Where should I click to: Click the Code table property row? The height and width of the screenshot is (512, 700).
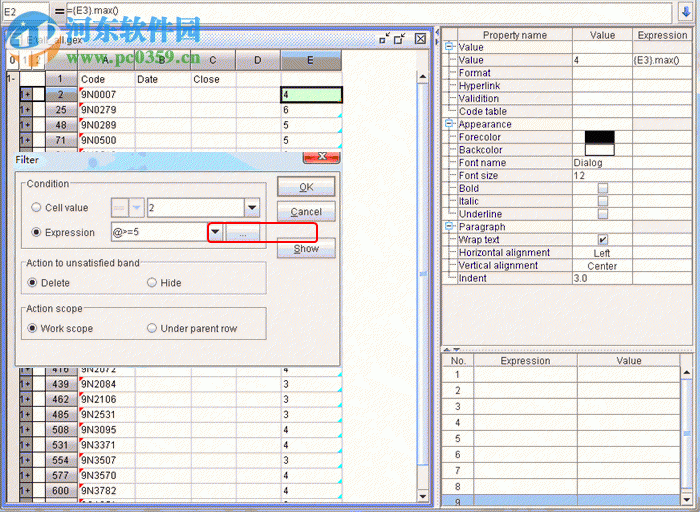575,111
